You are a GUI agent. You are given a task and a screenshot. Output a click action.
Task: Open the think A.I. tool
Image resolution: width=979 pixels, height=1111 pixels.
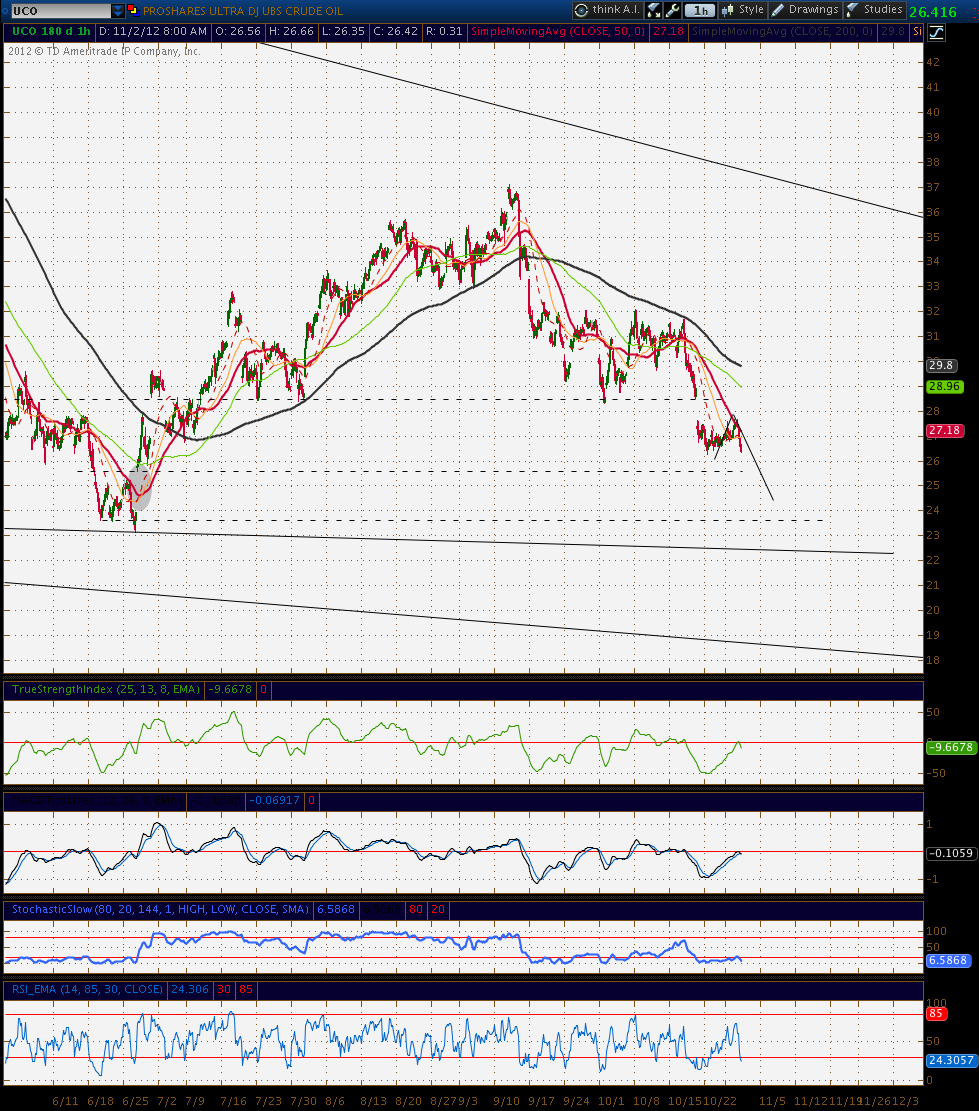[x=607, y=10]
